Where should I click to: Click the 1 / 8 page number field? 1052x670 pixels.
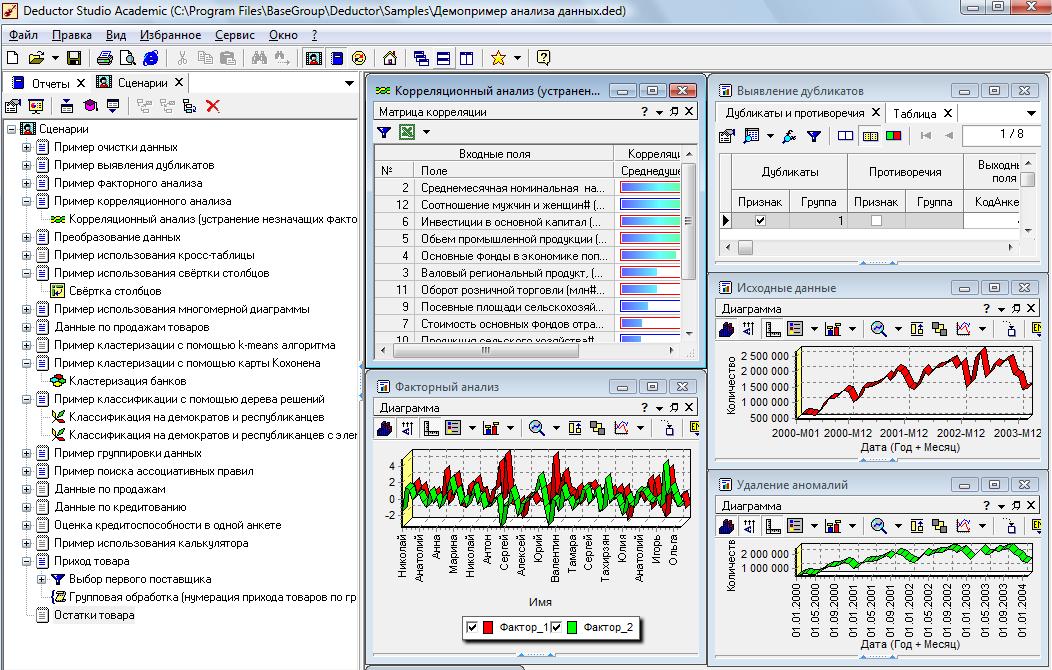[1003, 135]
